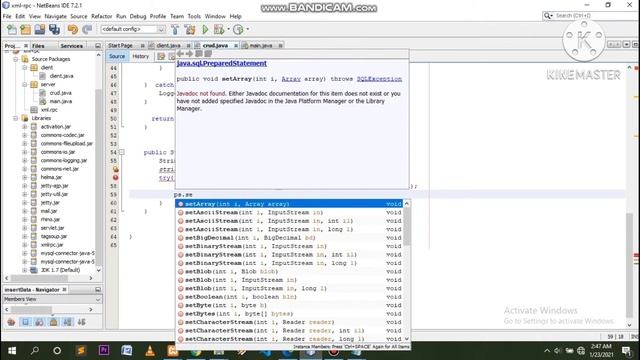
Task: Click the Save All toolbar icon
Action: [x=54, y=29]
